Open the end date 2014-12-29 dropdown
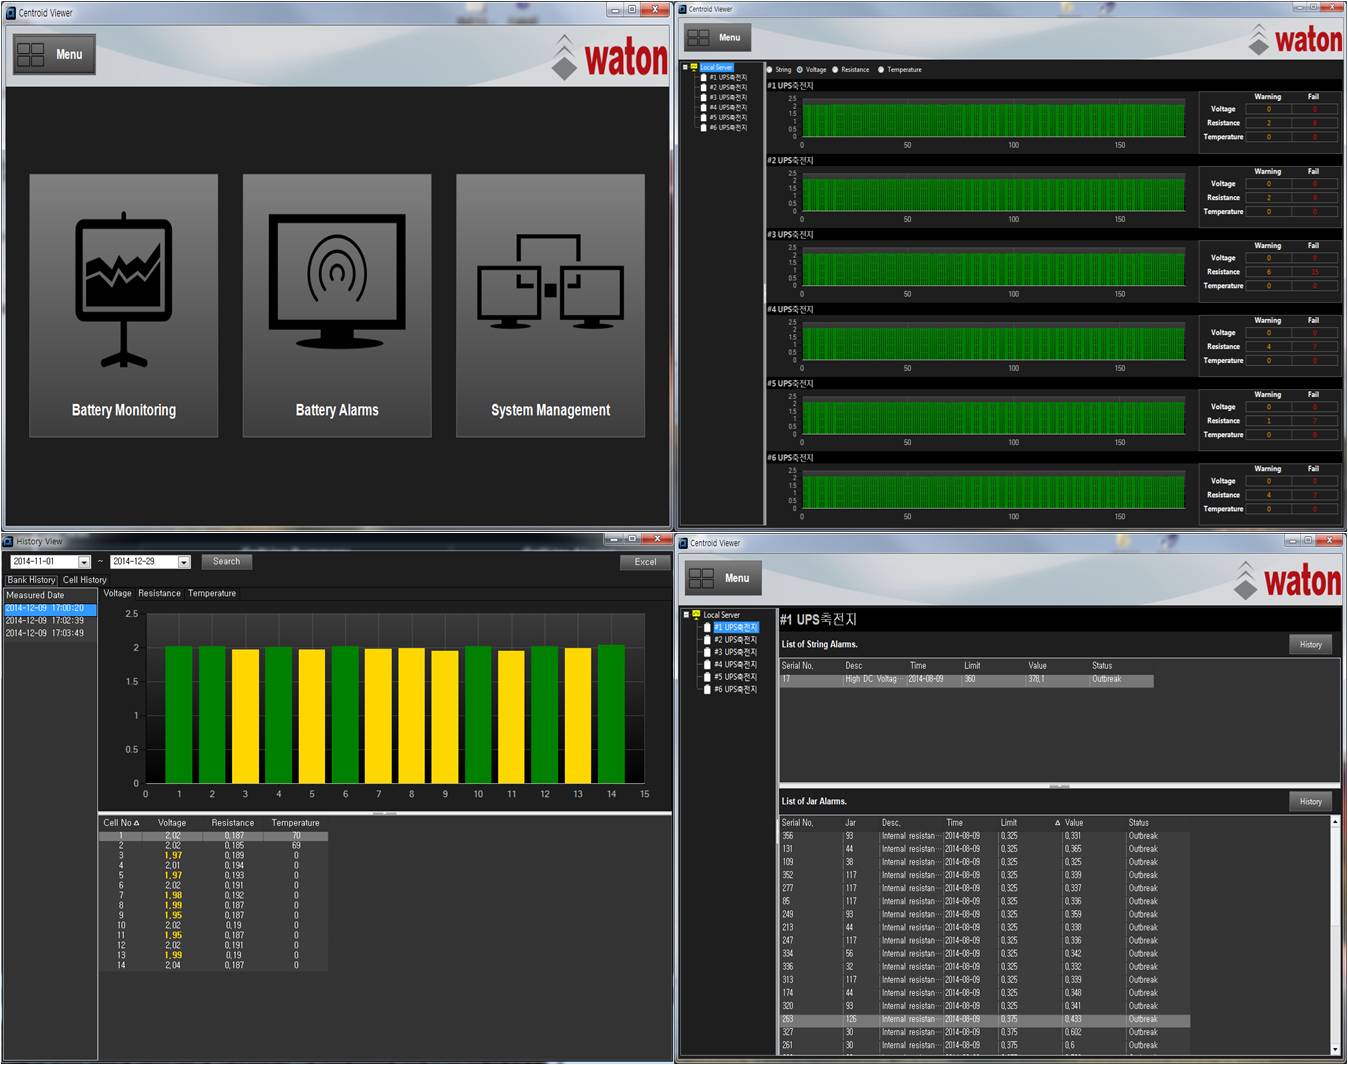Image resolution: width=1348 pixels, height=1065 pixels. 184,562
